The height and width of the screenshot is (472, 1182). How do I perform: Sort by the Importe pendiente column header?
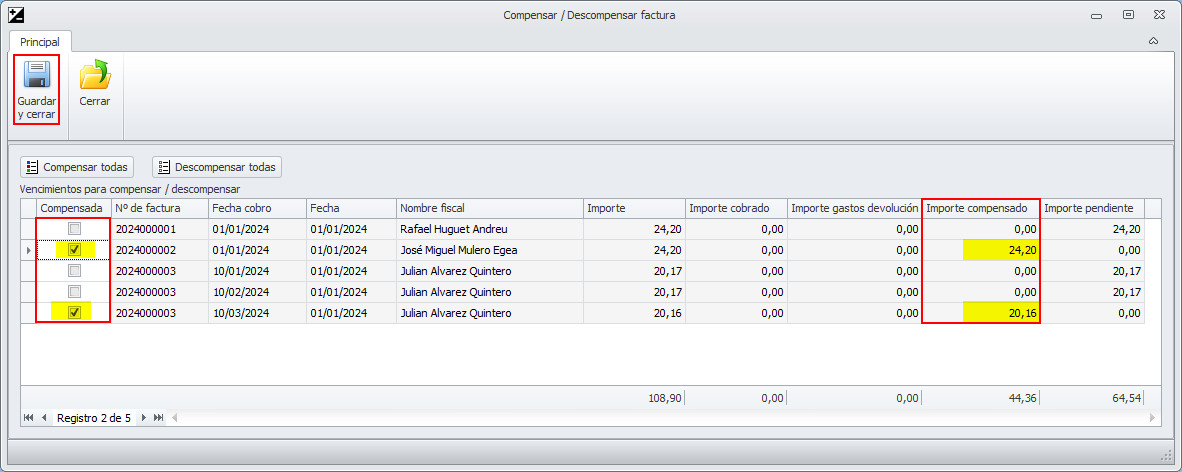point(1089,208)
